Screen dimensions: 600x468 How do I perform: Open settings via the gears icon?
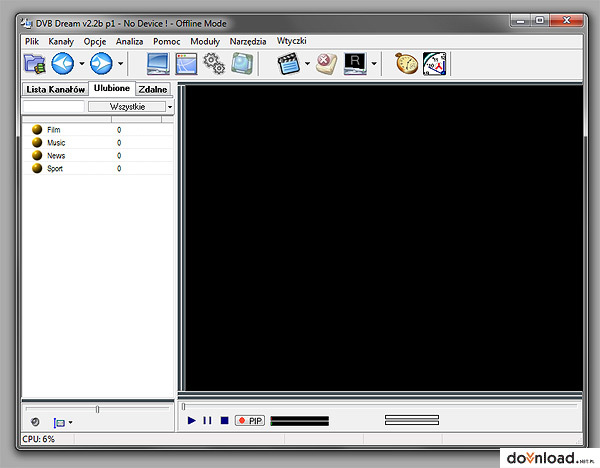[x=214, y=64]
